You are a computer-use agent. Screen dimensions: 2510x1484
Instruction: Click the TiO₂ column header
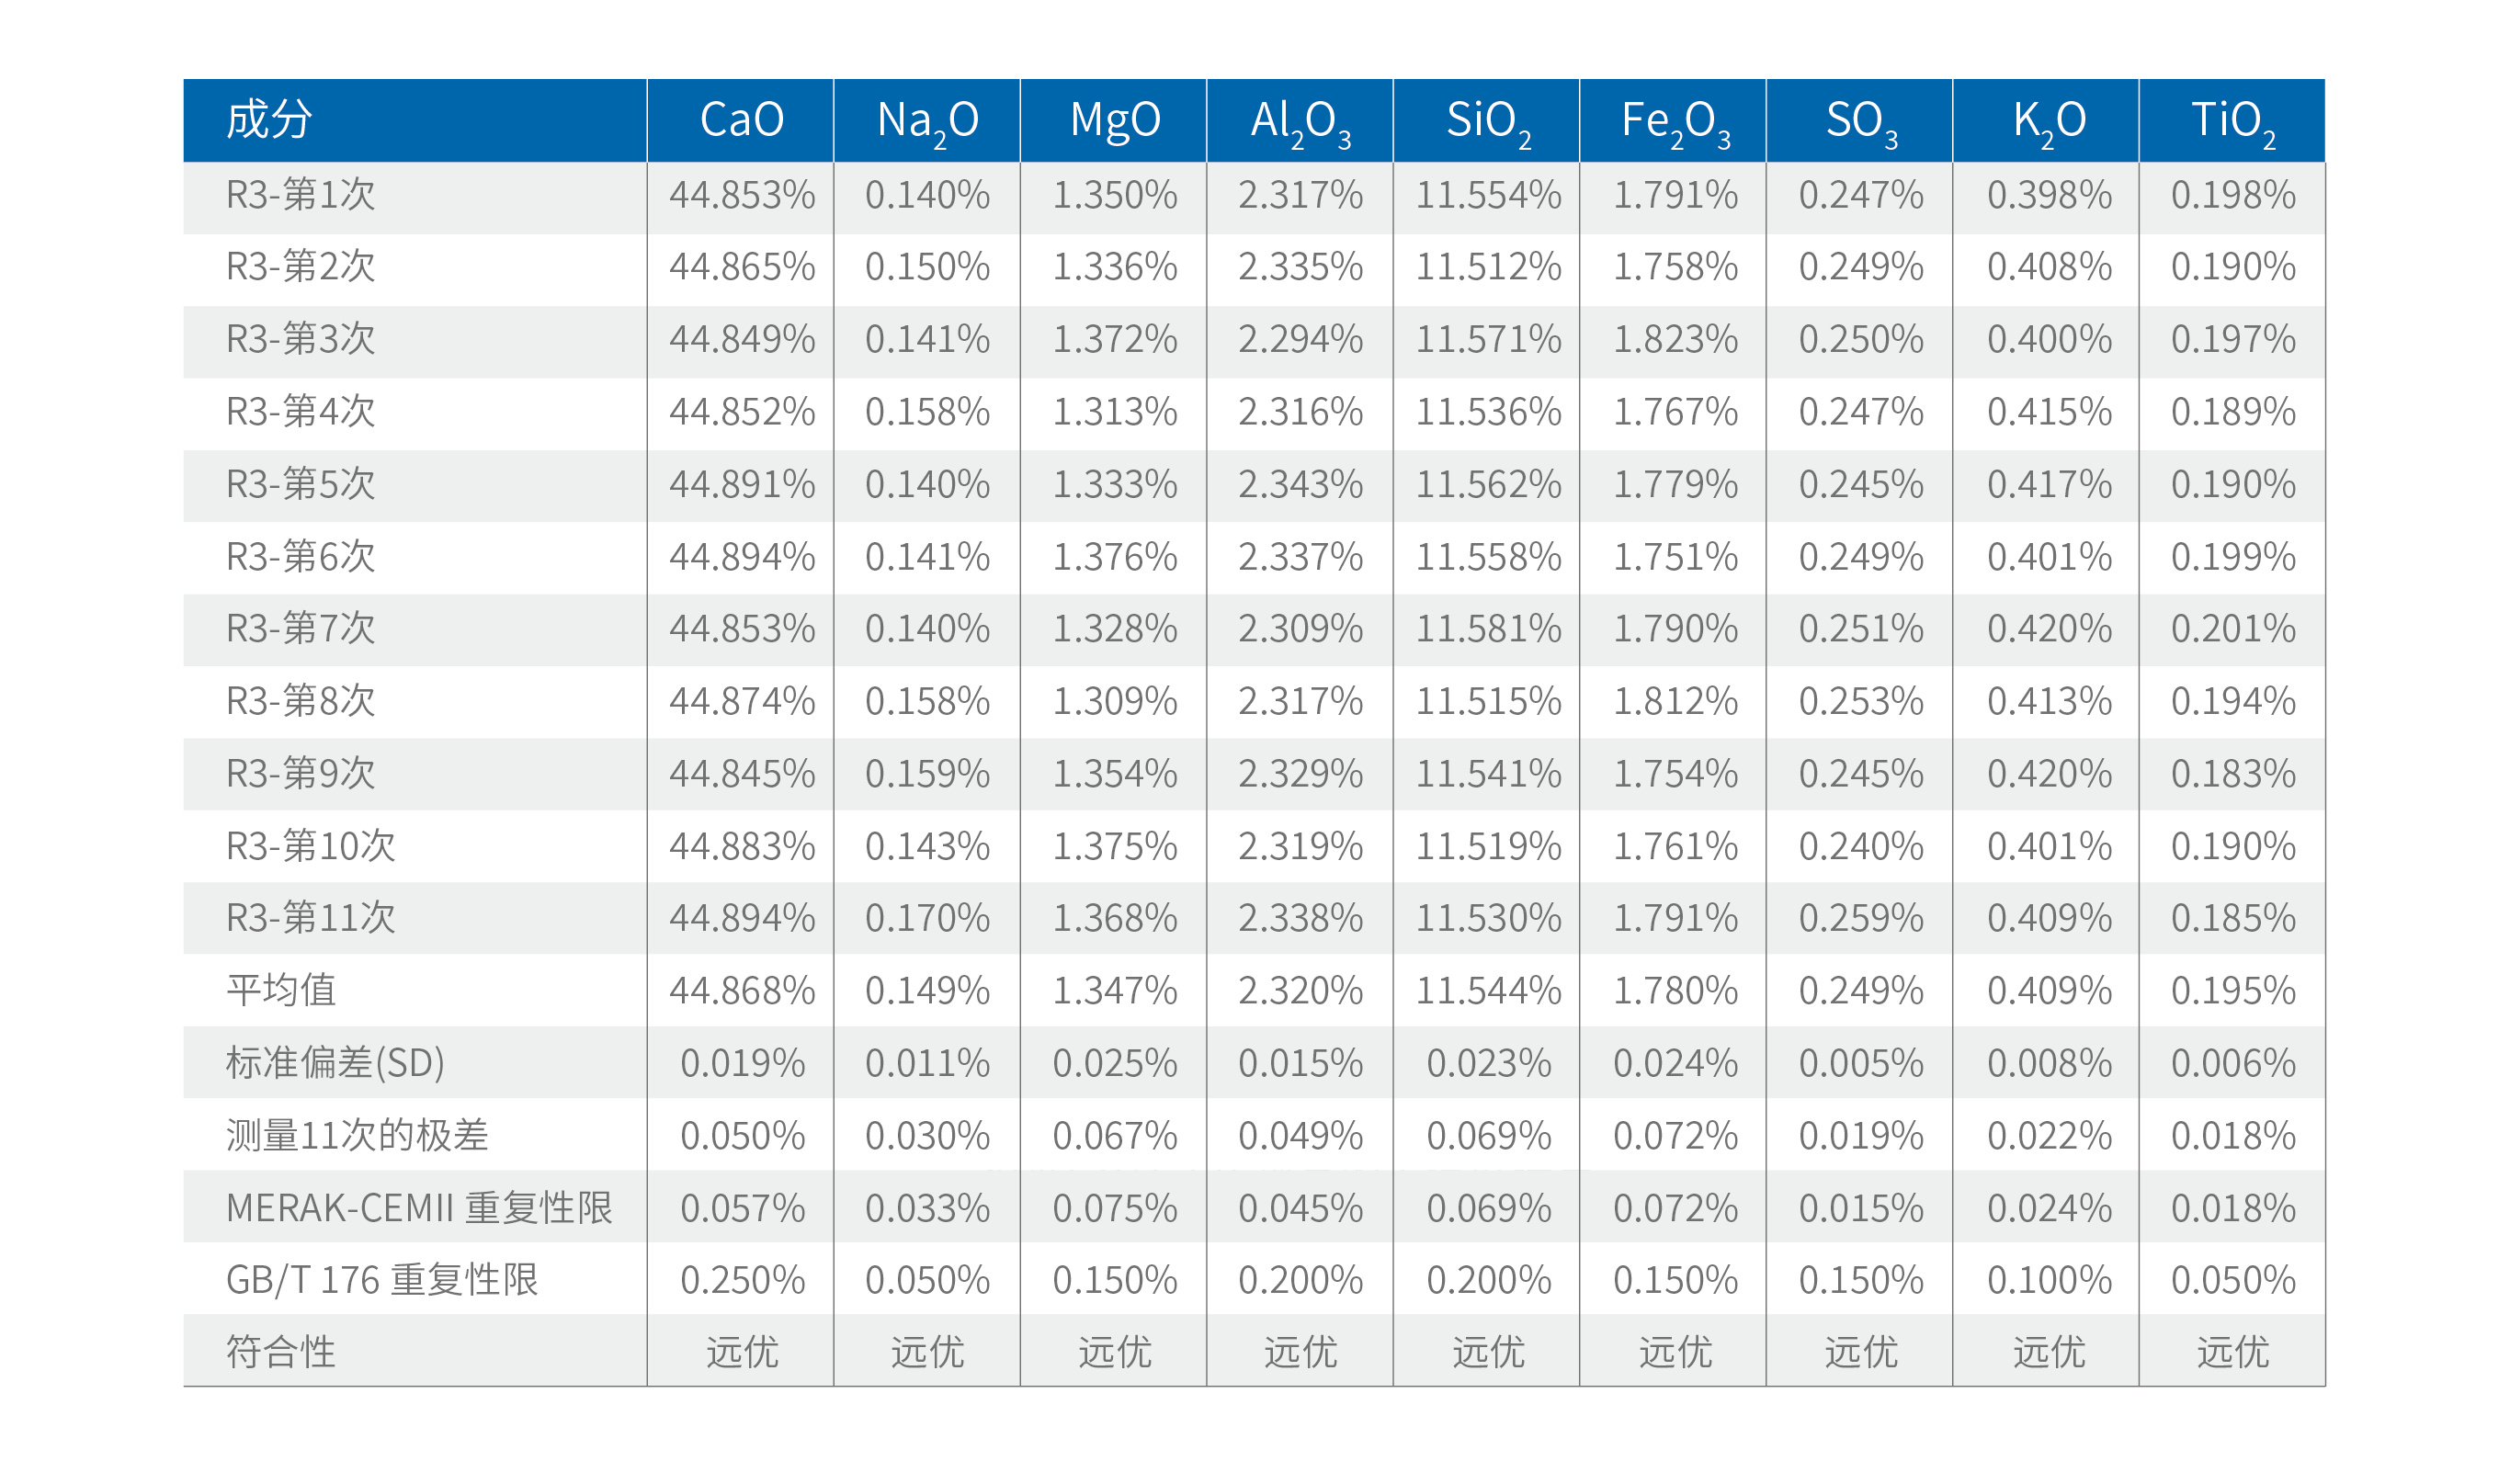[x=2232, y=120]
